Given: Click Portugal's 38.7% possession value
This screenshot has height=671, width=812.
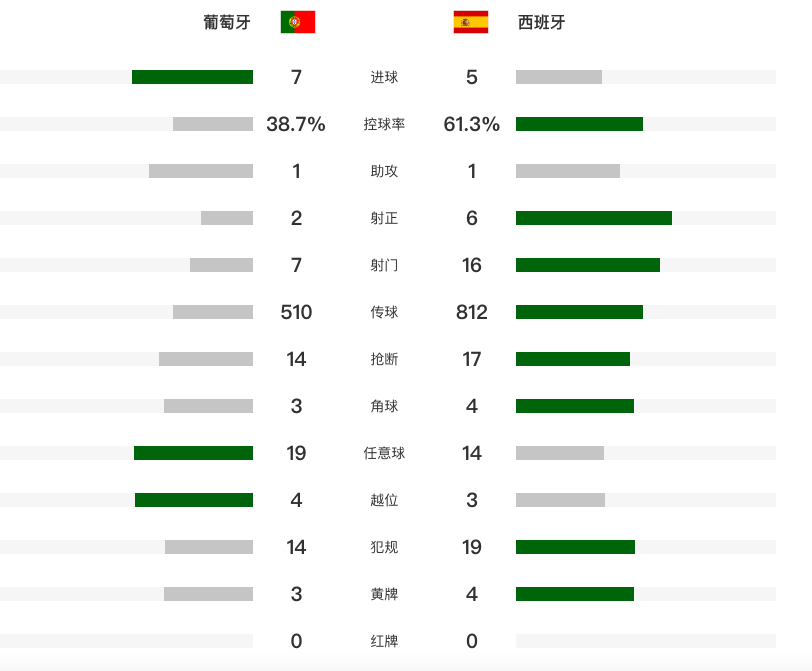Looking at the screenshot, I should (x=296, y=124).
